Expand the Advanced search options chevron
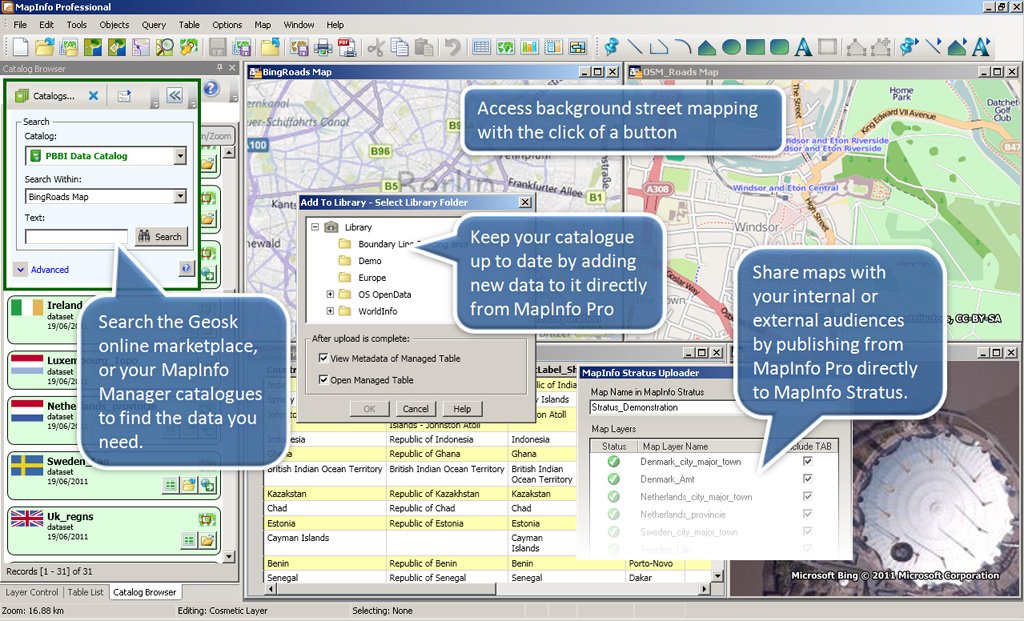The image size is (1024, 621). 20,269
